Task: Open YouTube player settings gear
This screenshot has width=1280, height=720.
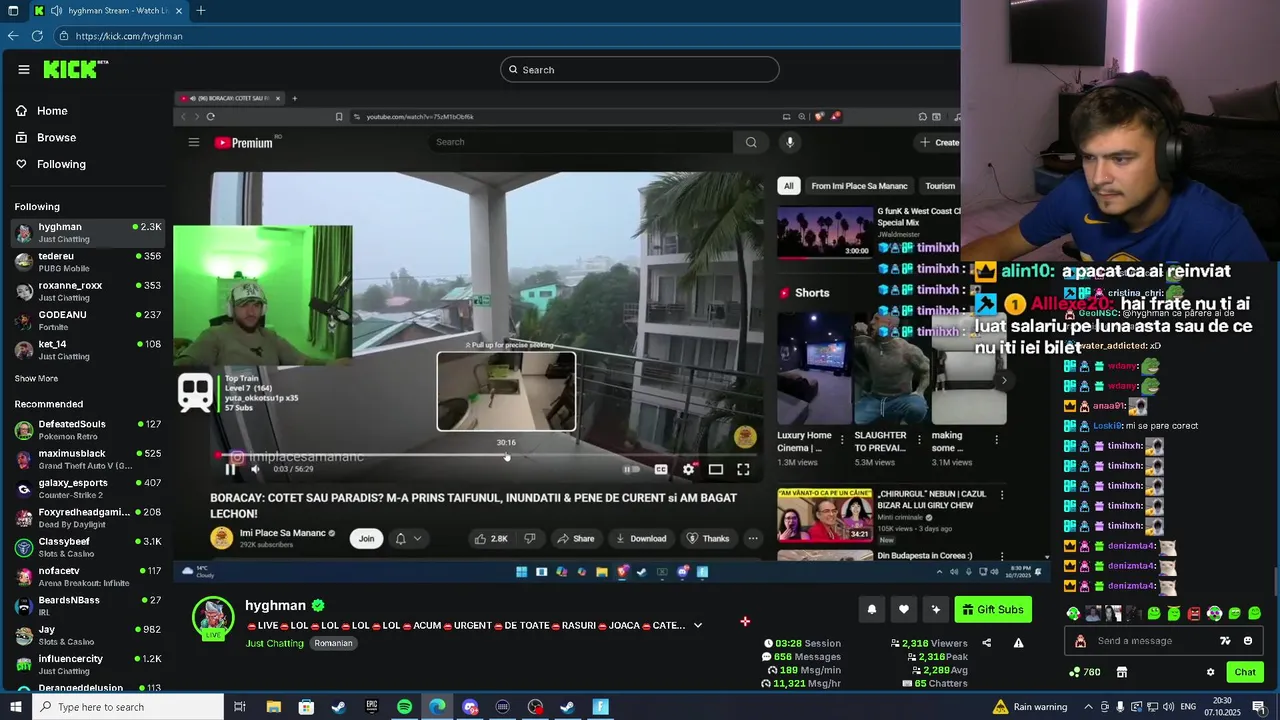Action: coord(688,469)
